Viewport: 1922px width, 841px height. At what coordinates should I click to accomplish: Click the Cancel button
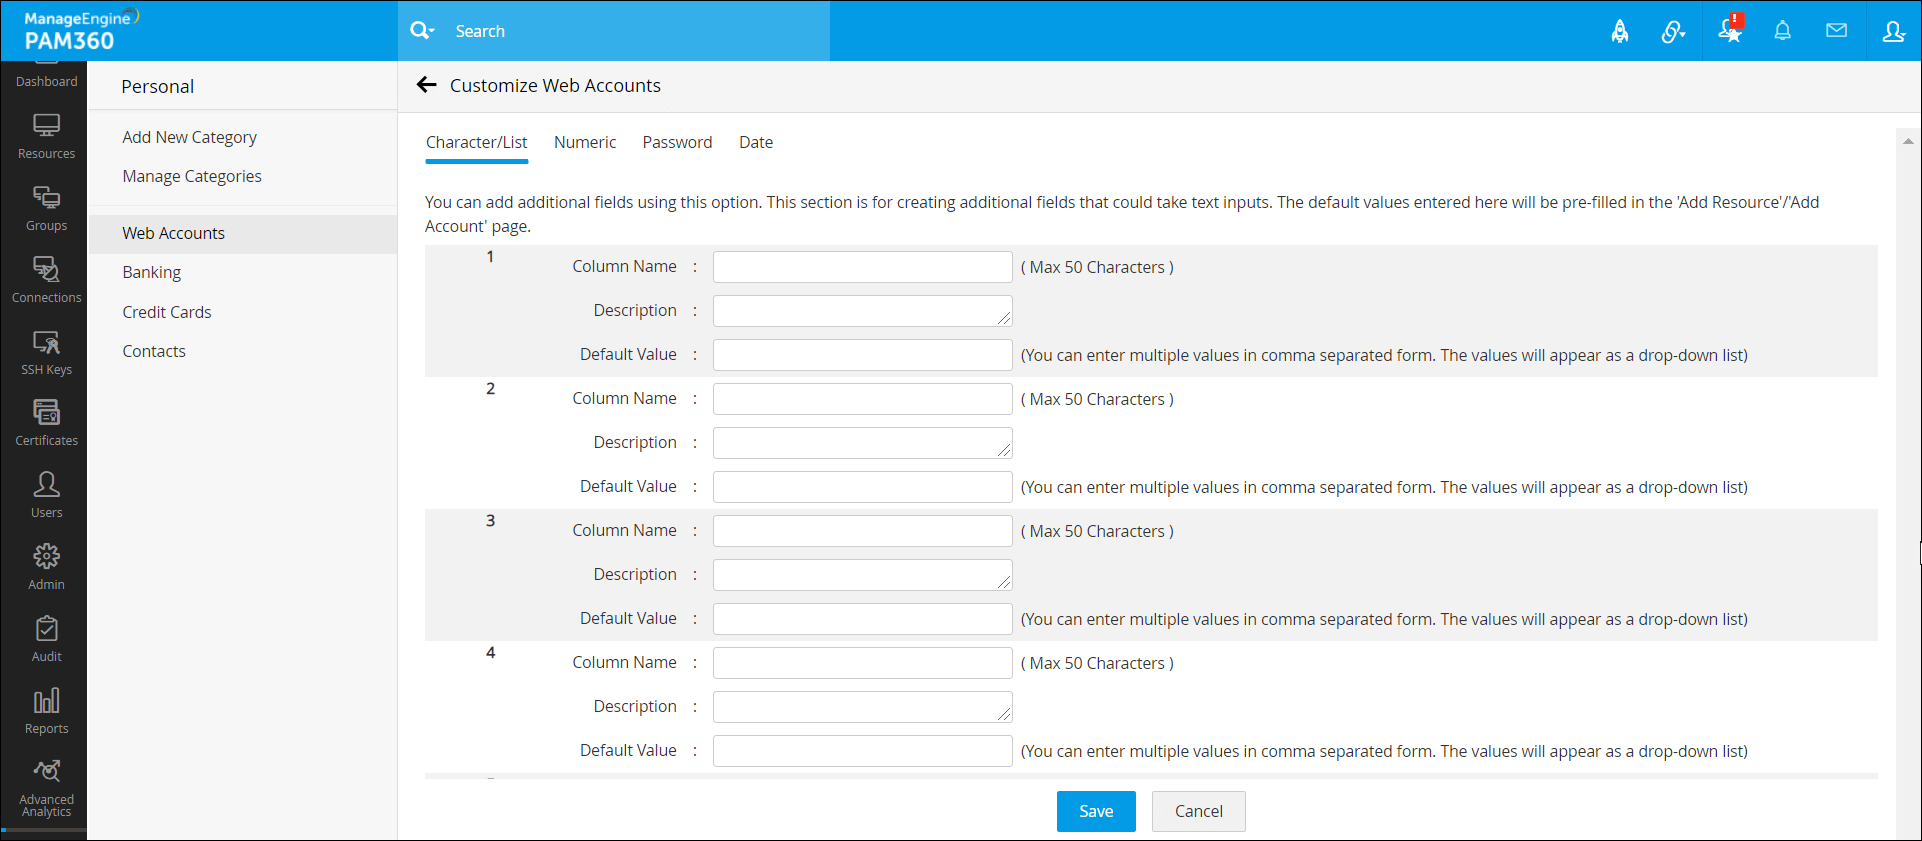pos(1198,811)
